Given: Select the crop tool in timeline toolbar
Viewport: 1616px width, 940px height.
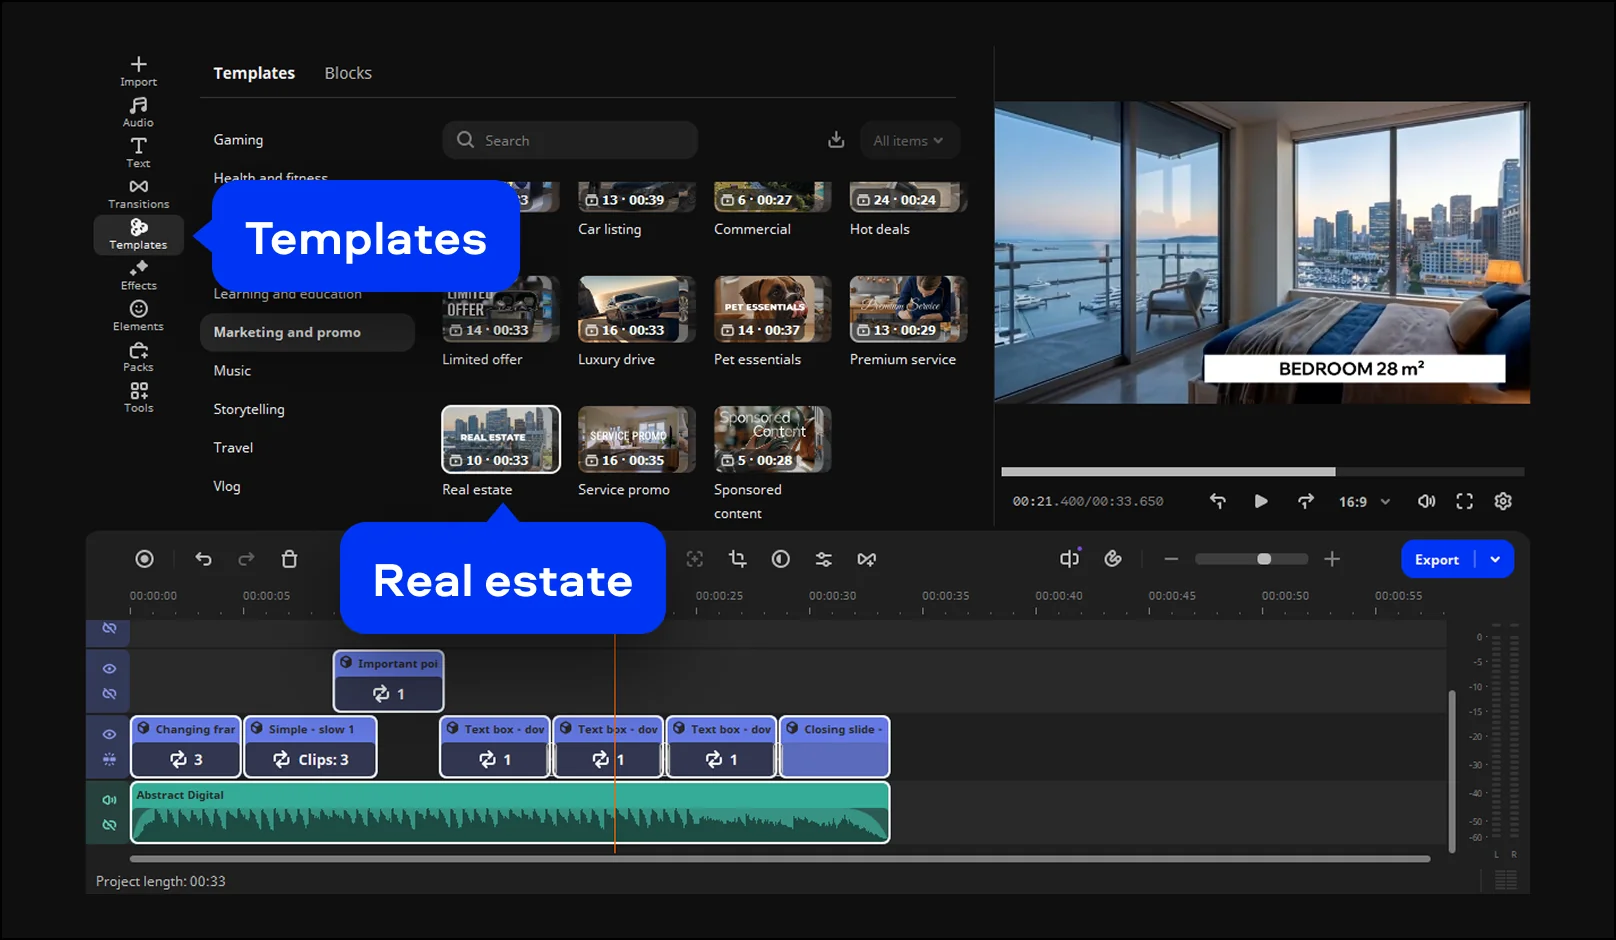Looking at the screenshot, I should pyautogui.click(x=738, y=559).
